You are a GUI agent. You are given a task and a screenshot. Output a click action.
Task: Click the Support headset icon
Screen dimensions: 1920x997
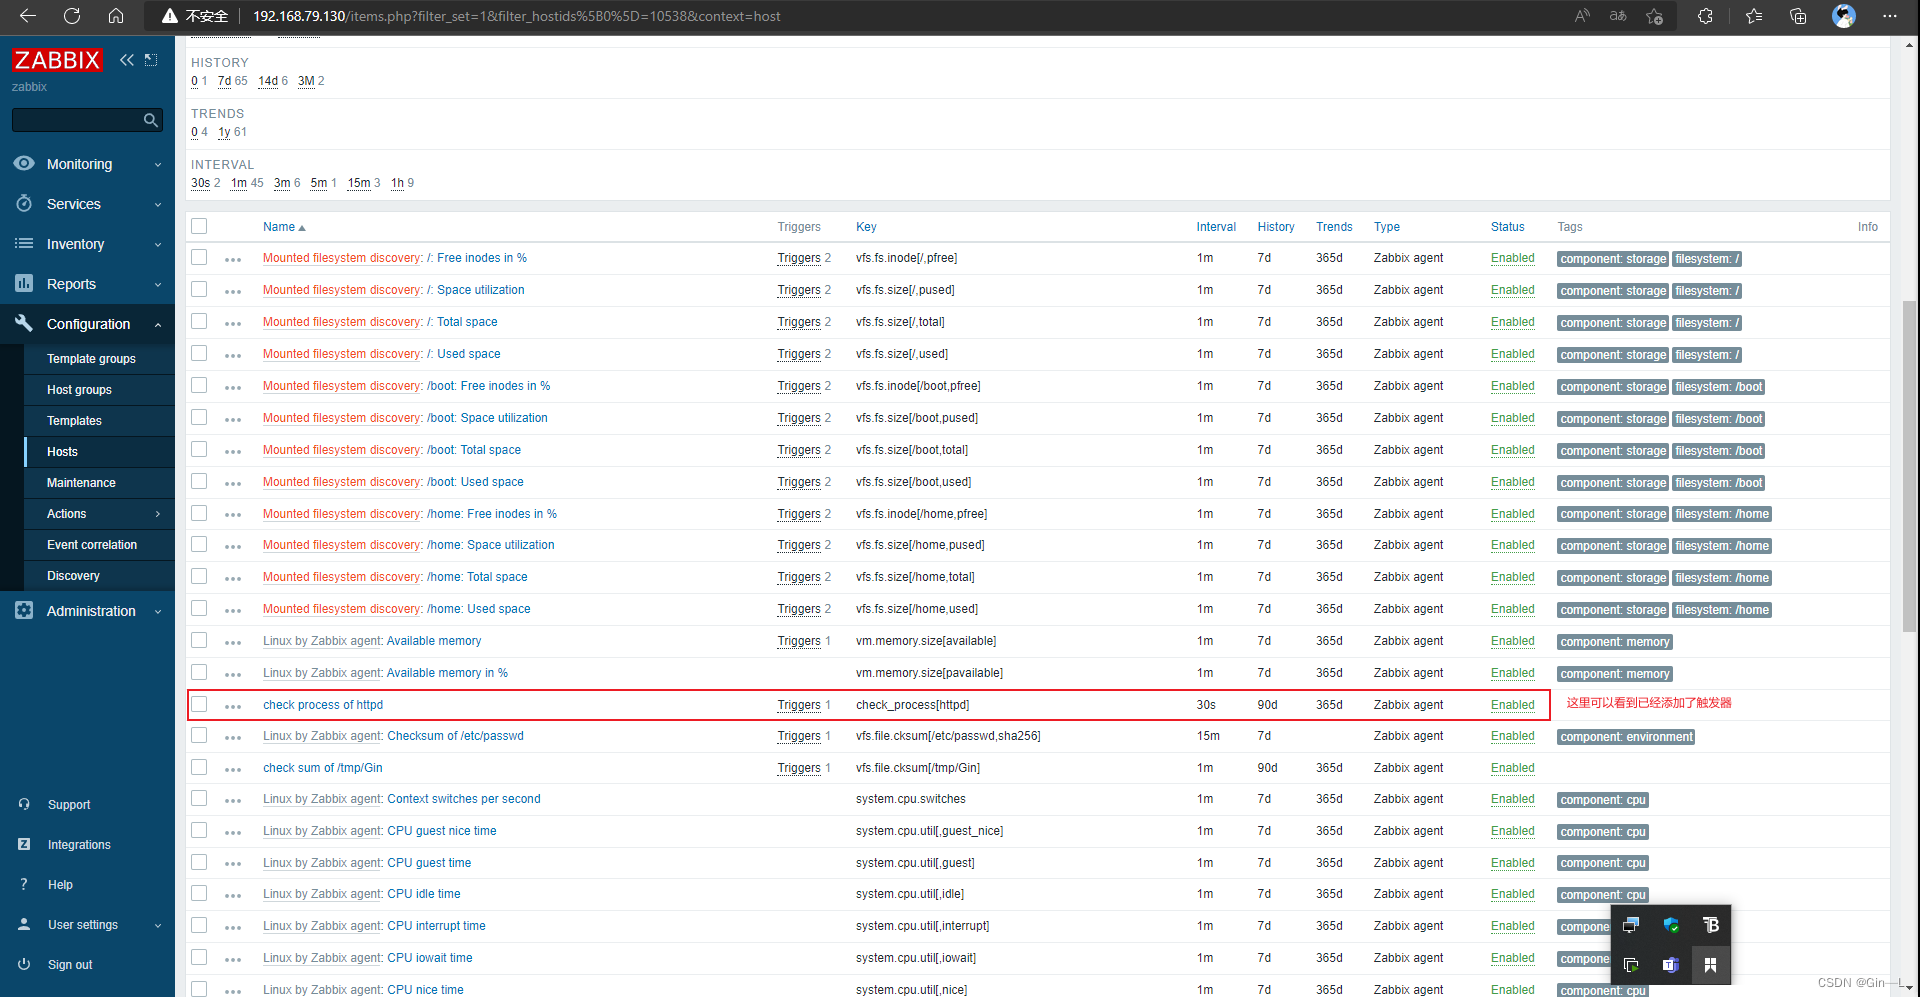click(x=24, y=804)
